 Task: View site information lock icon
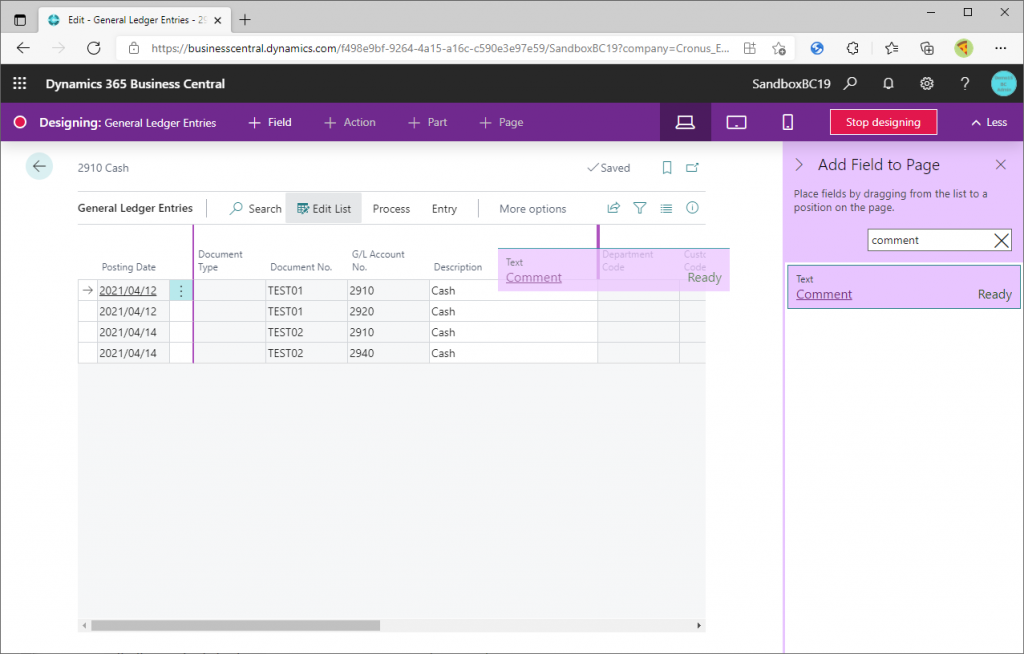click(x=134, y=48)
